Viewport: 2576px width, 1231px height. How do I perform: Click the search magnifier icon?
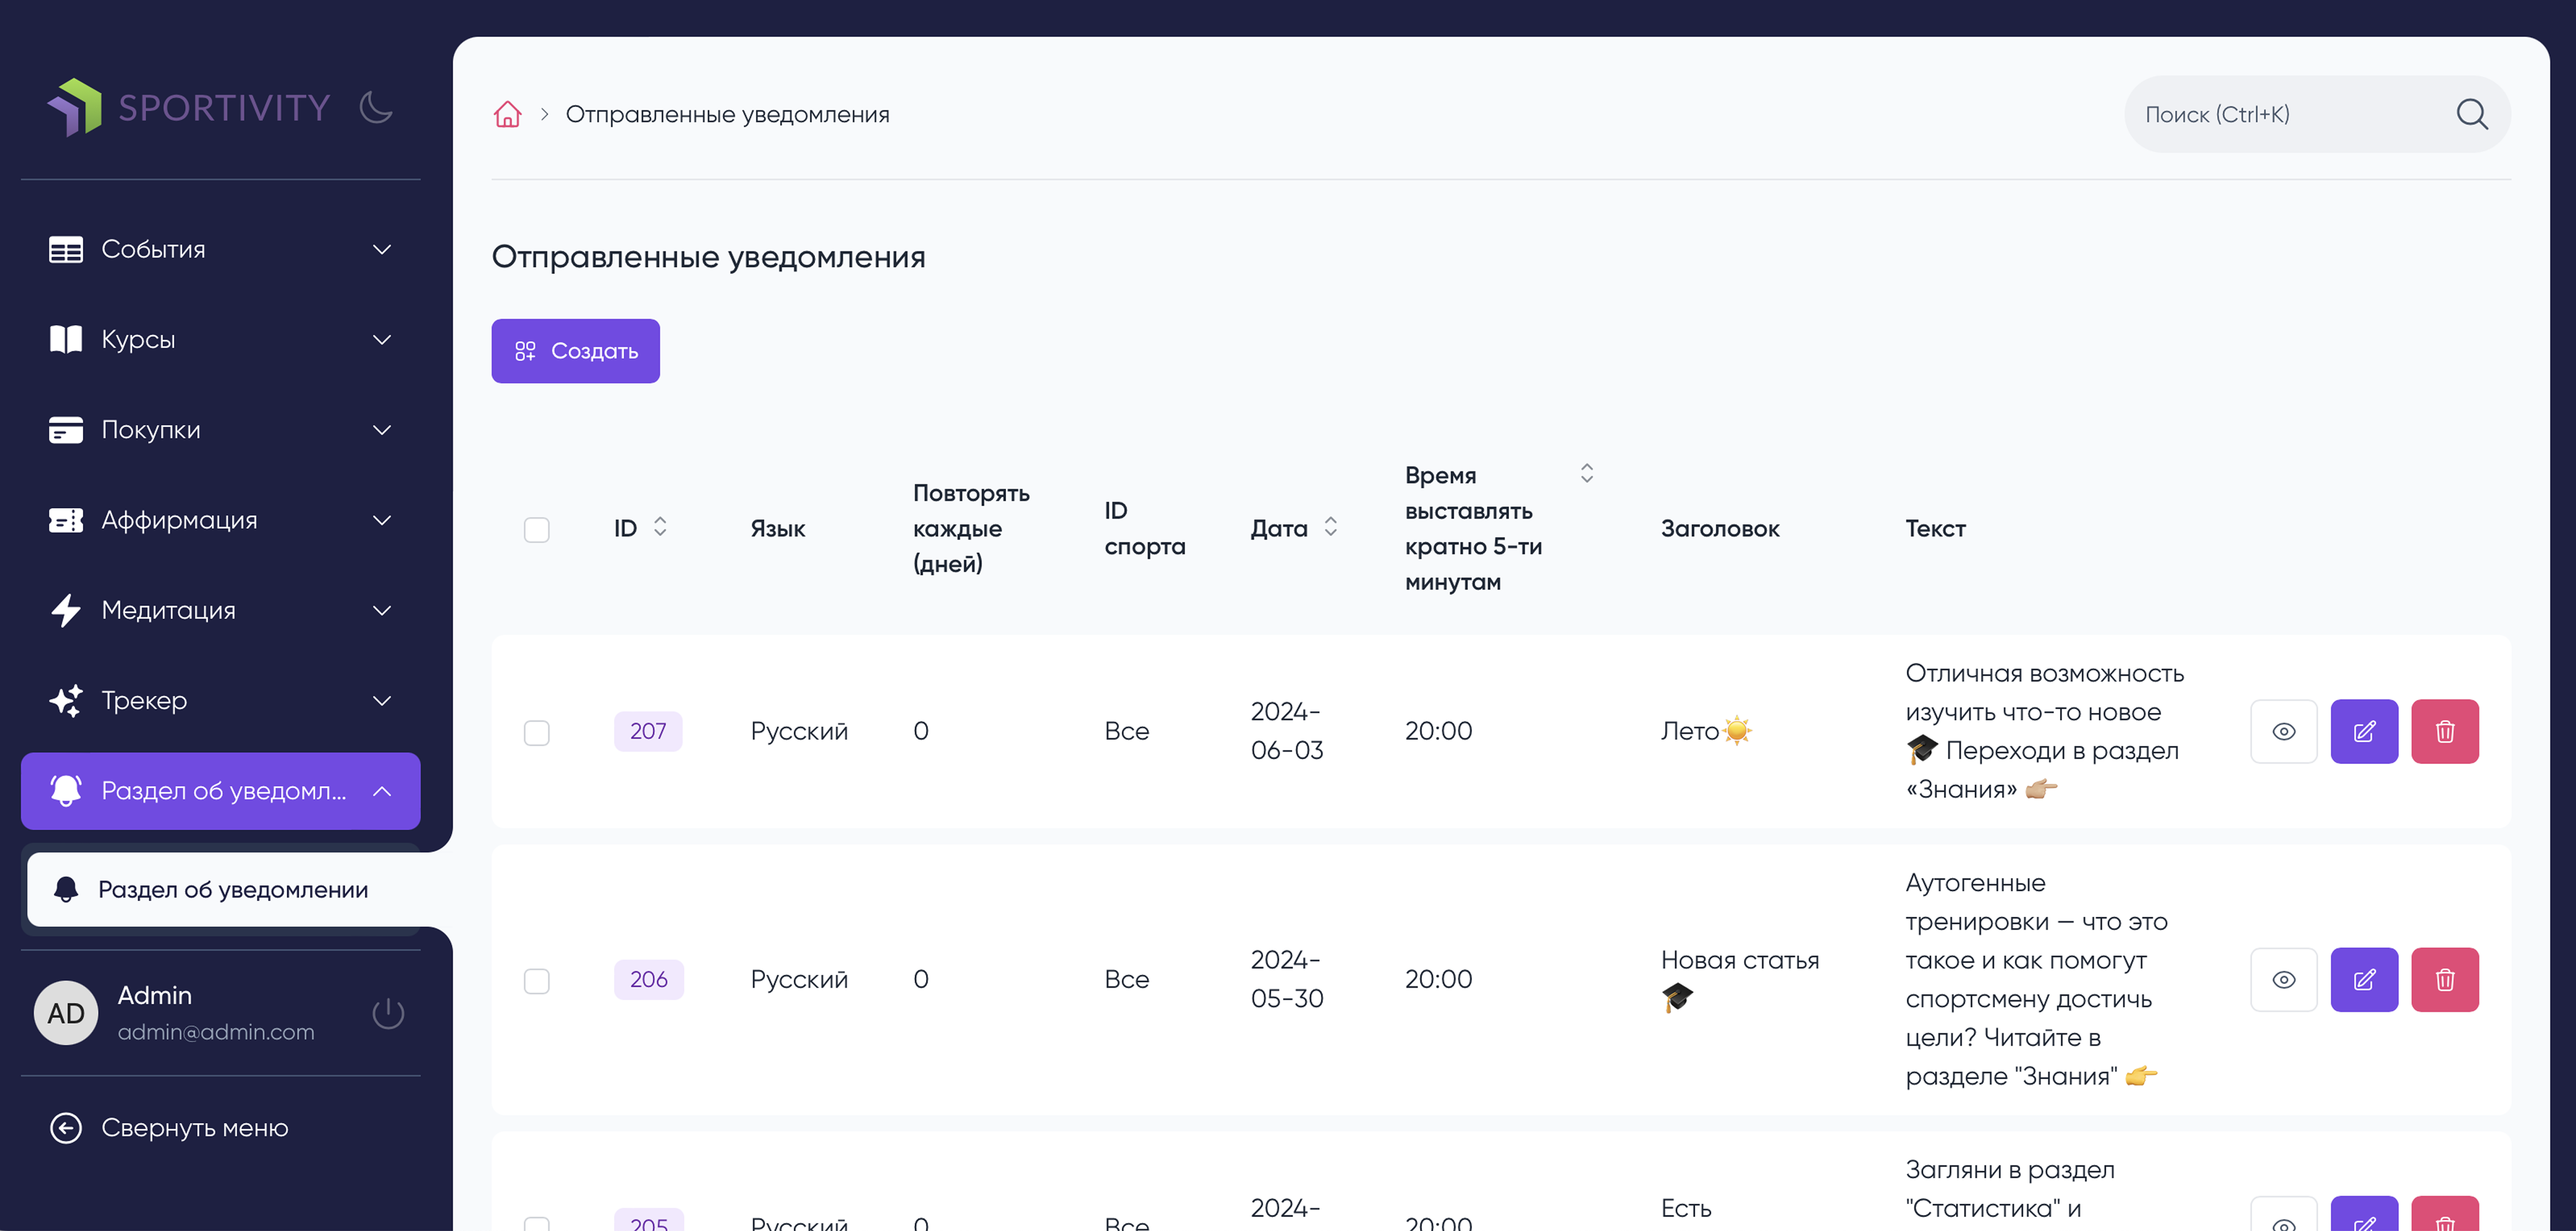click(x=2472, y=114)
